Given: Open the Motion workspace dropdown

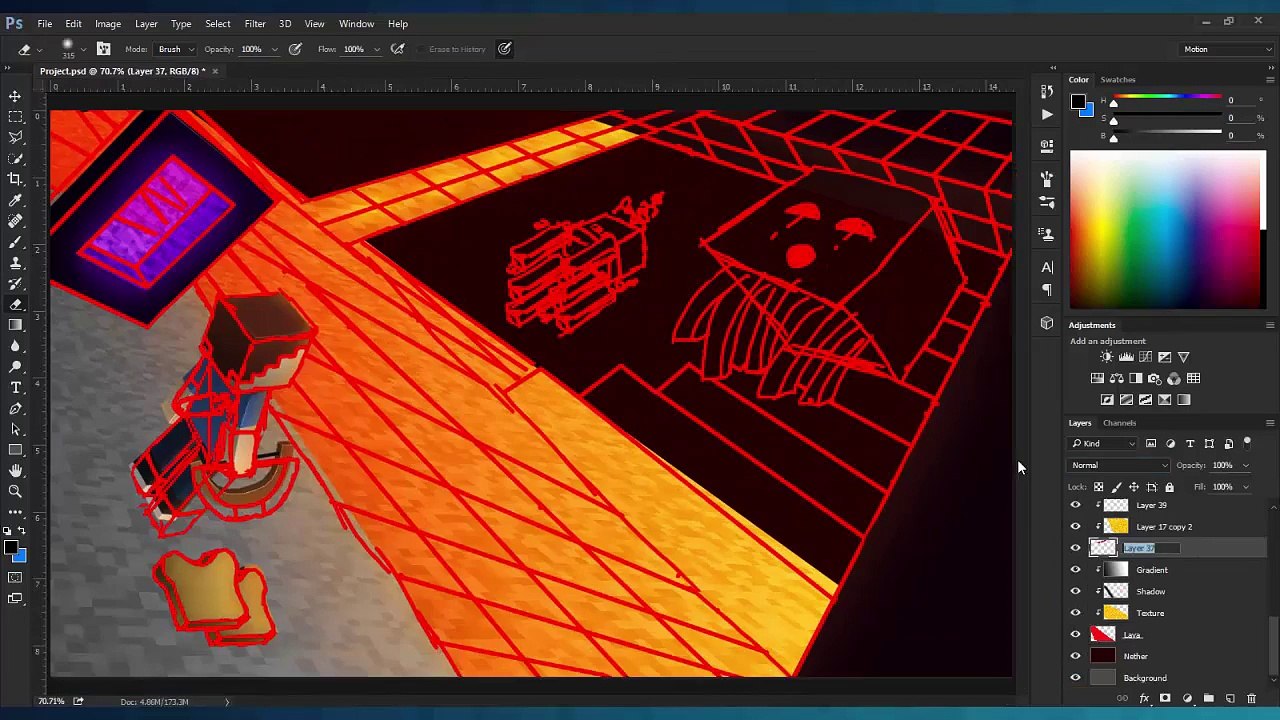Looking at the screenshot, I should (x=1226, y=49).
